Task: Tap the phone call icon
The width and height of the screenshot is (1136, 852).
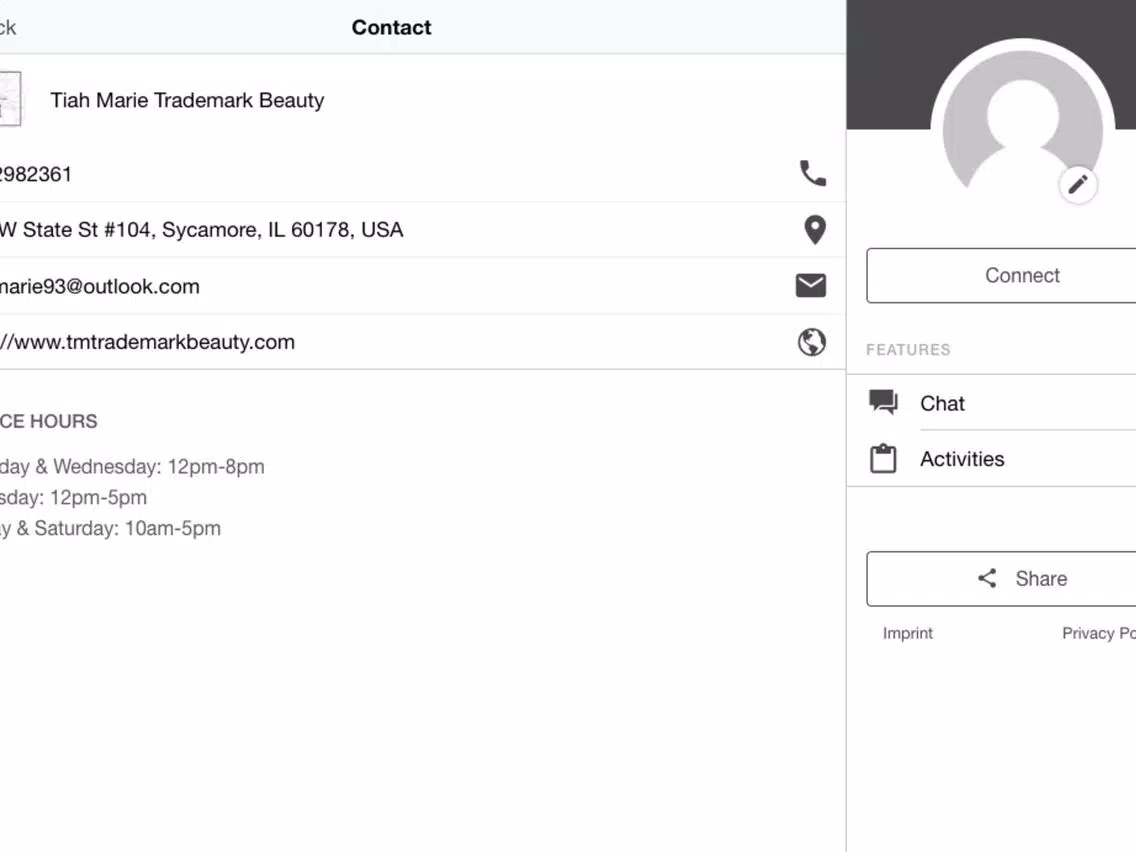Action: (812, 173)
